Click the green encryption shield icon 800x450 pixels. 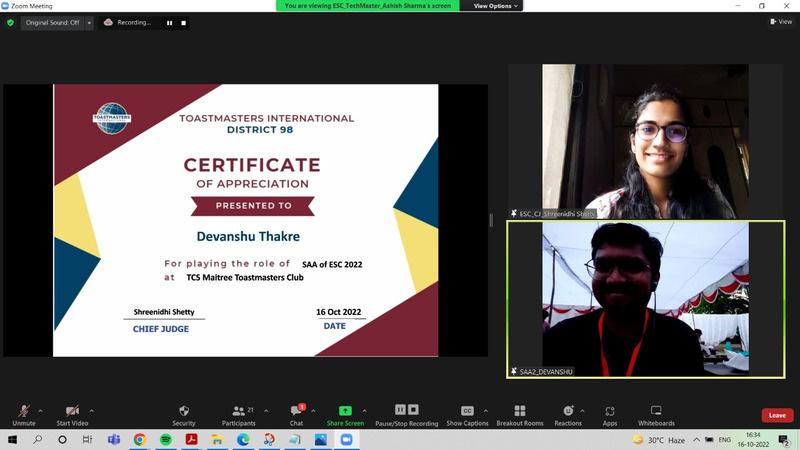click(x=10, y=22)
